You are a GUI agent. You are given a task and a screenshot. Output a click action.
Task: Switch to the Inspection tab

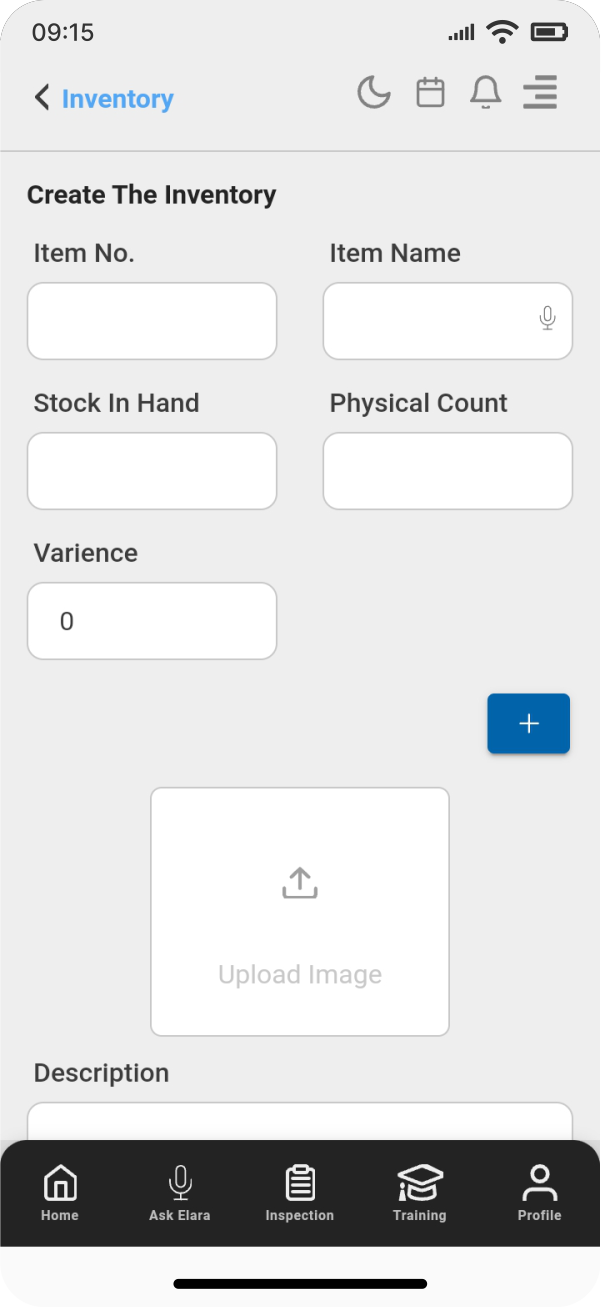point(300,1193)
